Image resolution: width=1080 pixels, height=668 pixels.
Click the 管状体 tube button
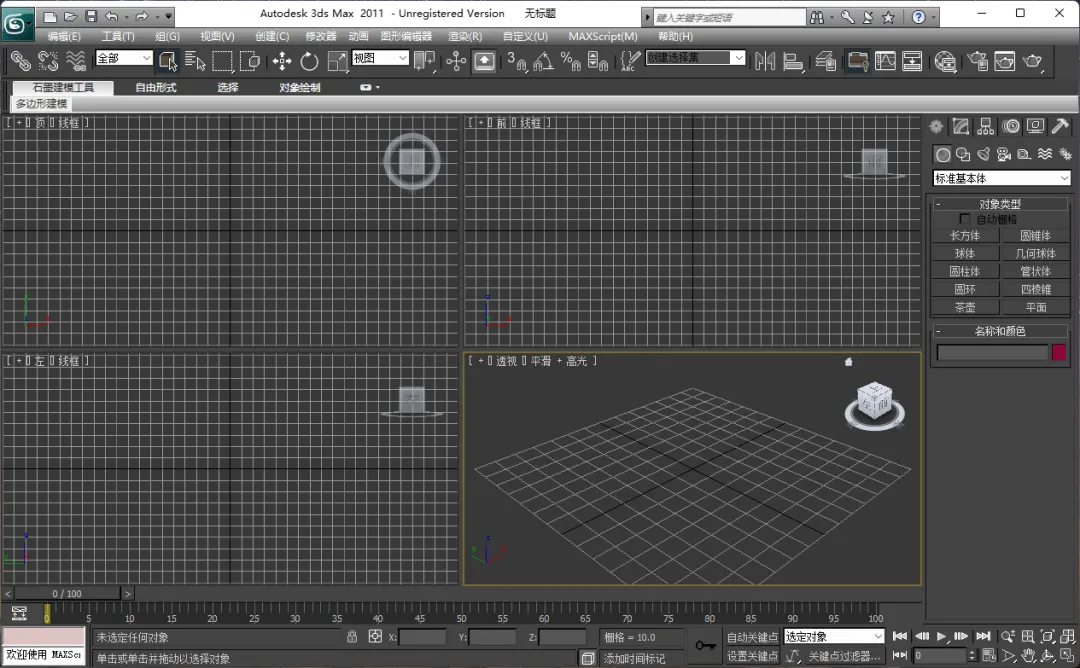tap(1035, 271)
